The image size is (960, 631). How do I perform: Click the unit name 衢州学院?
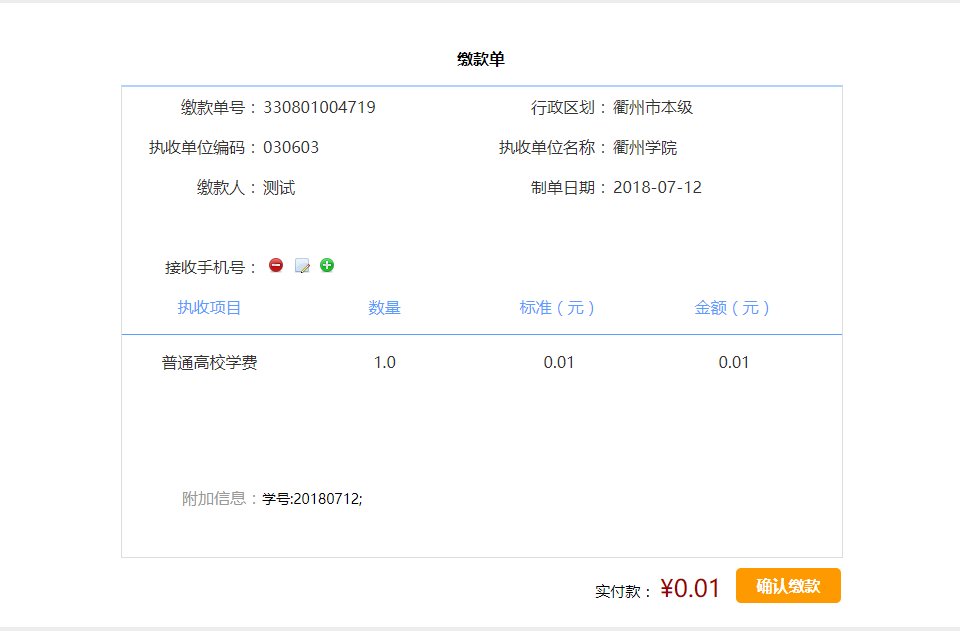coord(645,147)
